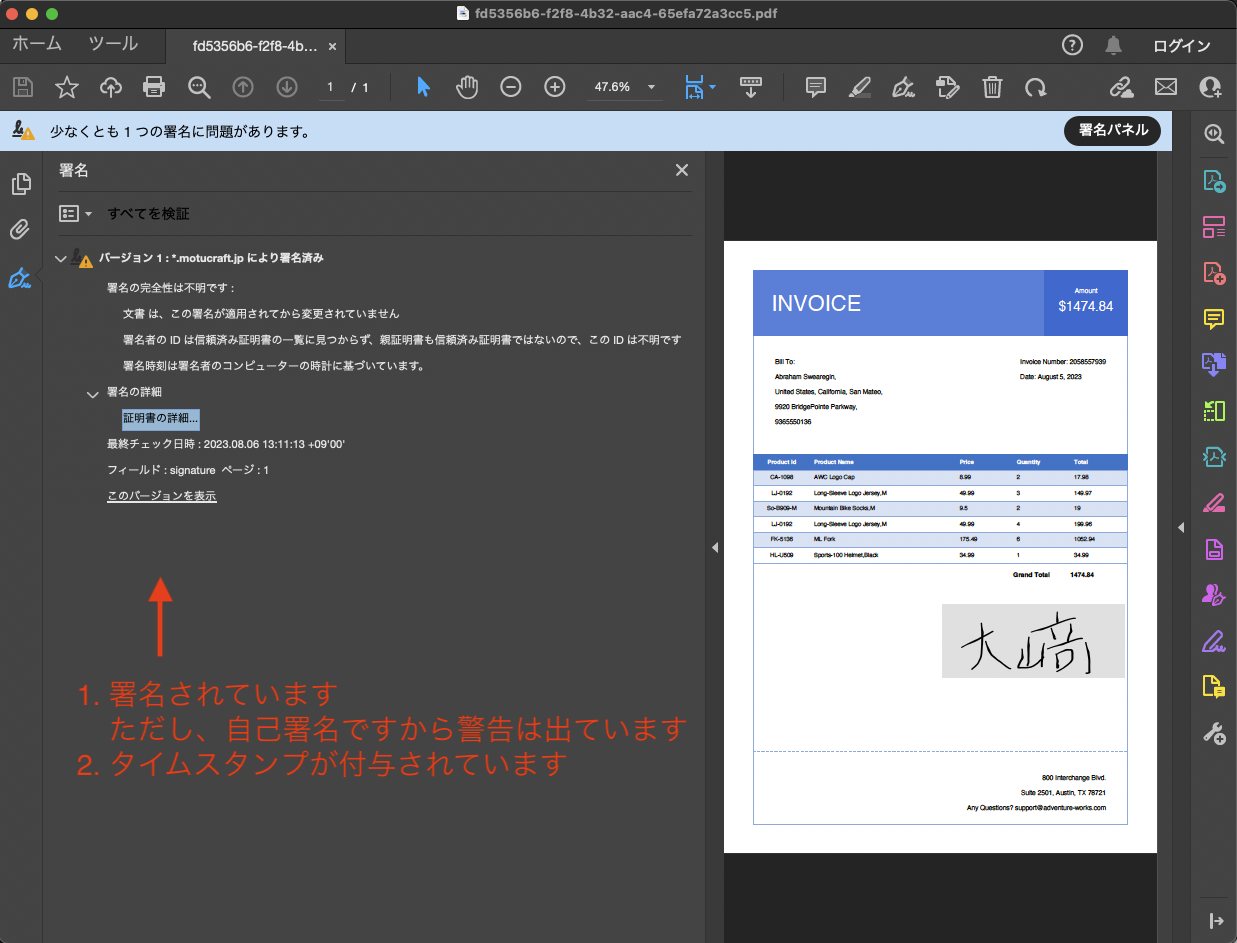This screenshot has height=943, width=1237.
Task: Open the このバージョンを表示 link
Action: 161,495
